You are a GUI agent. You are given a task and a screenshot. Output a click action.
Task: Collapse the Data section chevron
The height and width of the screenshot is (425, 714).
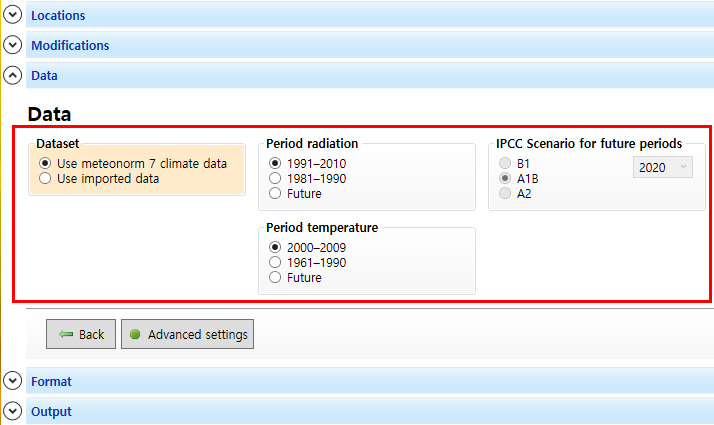(12, 75)
